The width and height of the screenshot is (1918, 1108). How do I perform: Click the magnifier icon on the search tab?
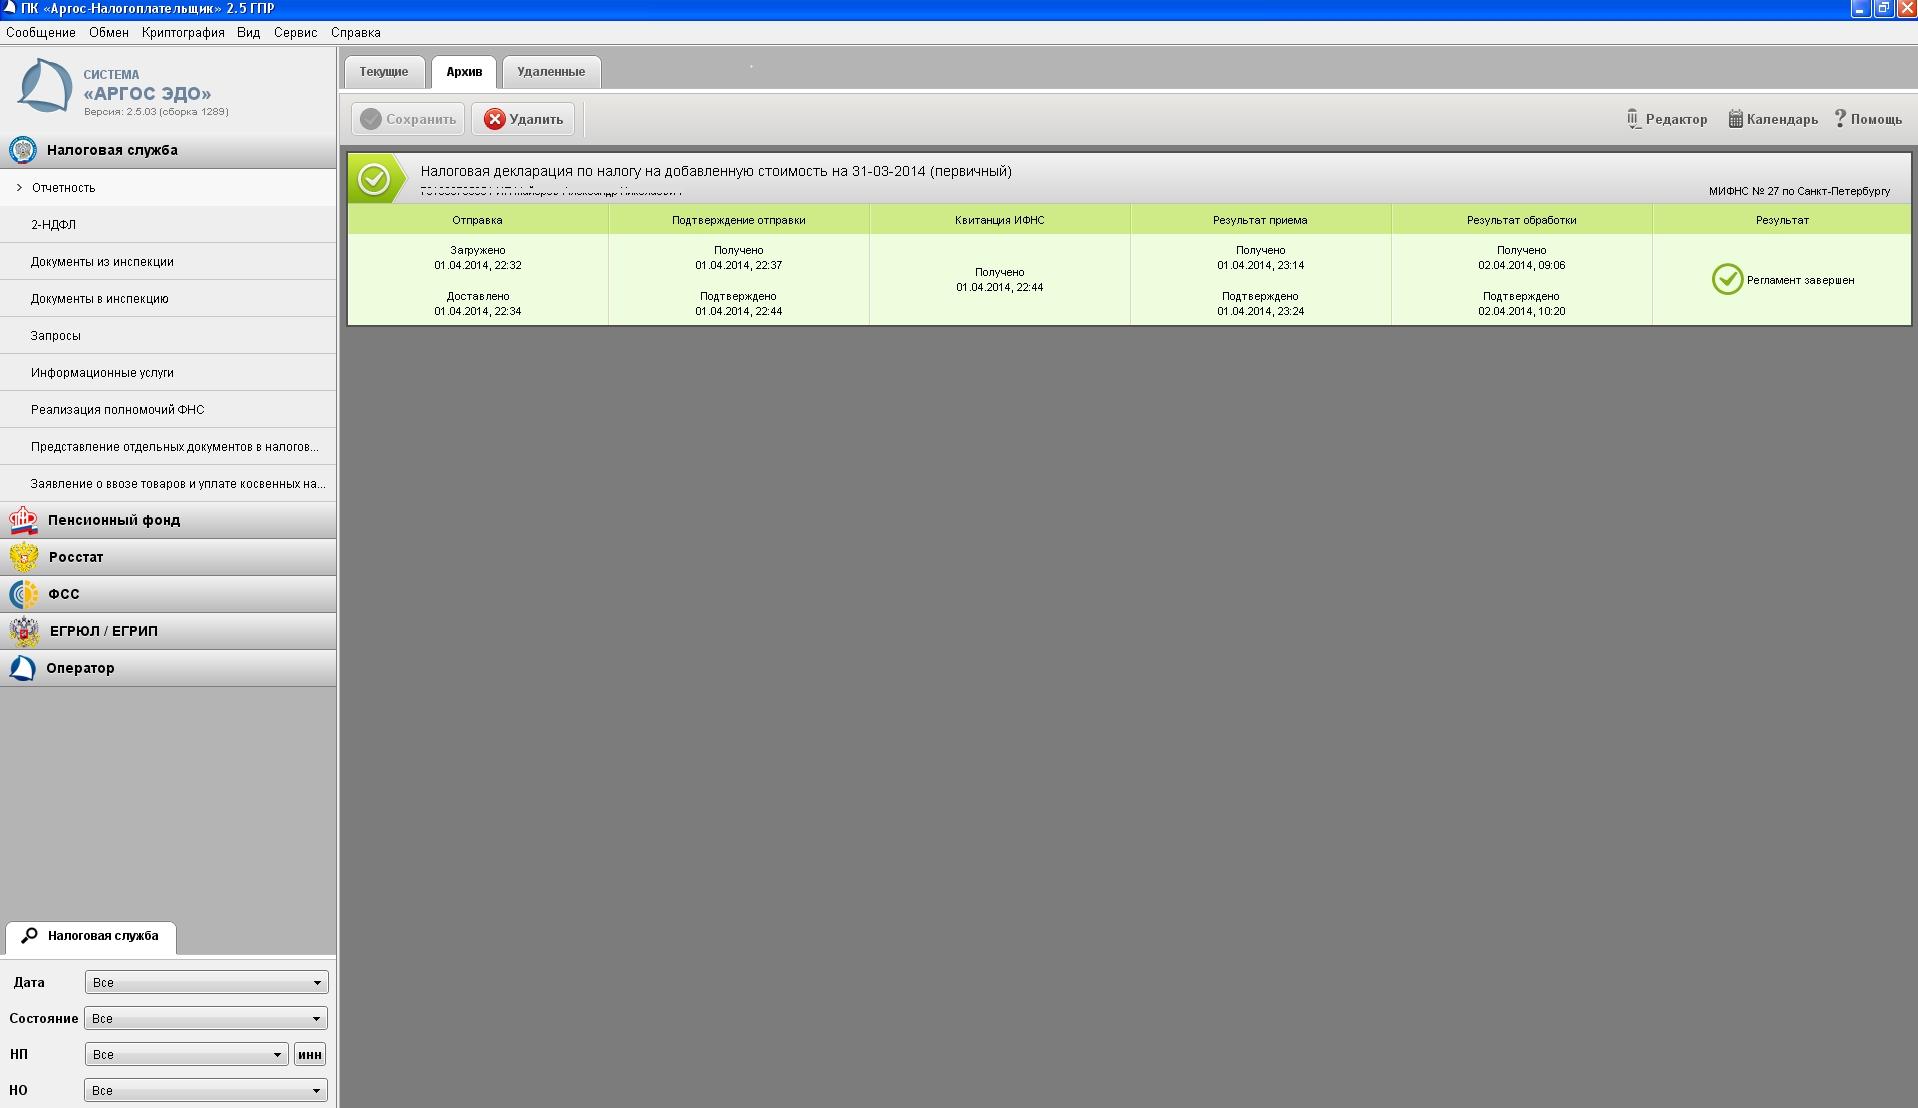coord(29,936)
